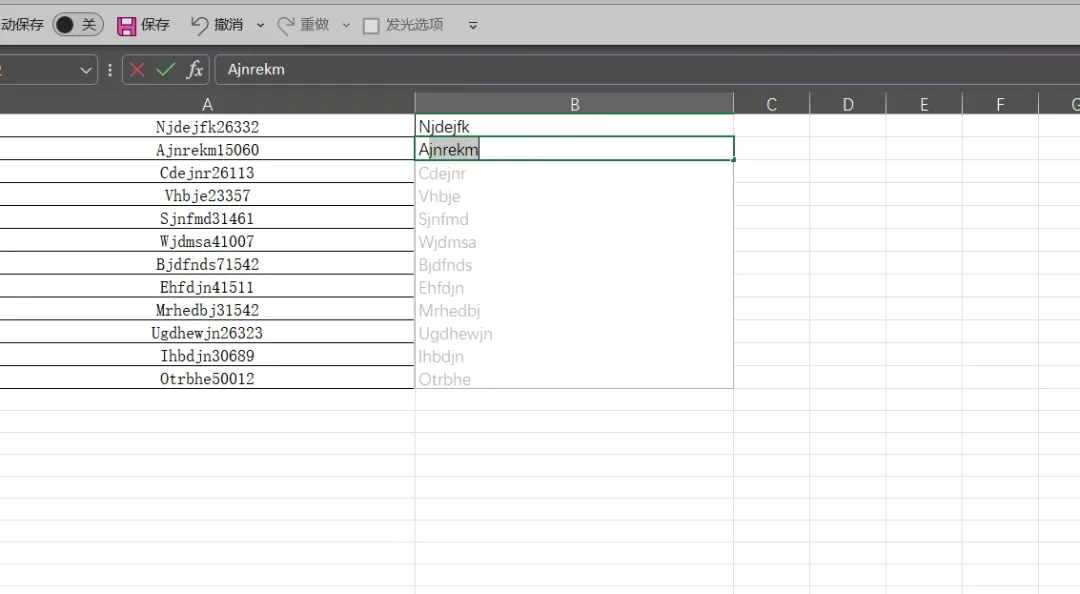
Task: Select column C header
Action: [x=771, y=104]
